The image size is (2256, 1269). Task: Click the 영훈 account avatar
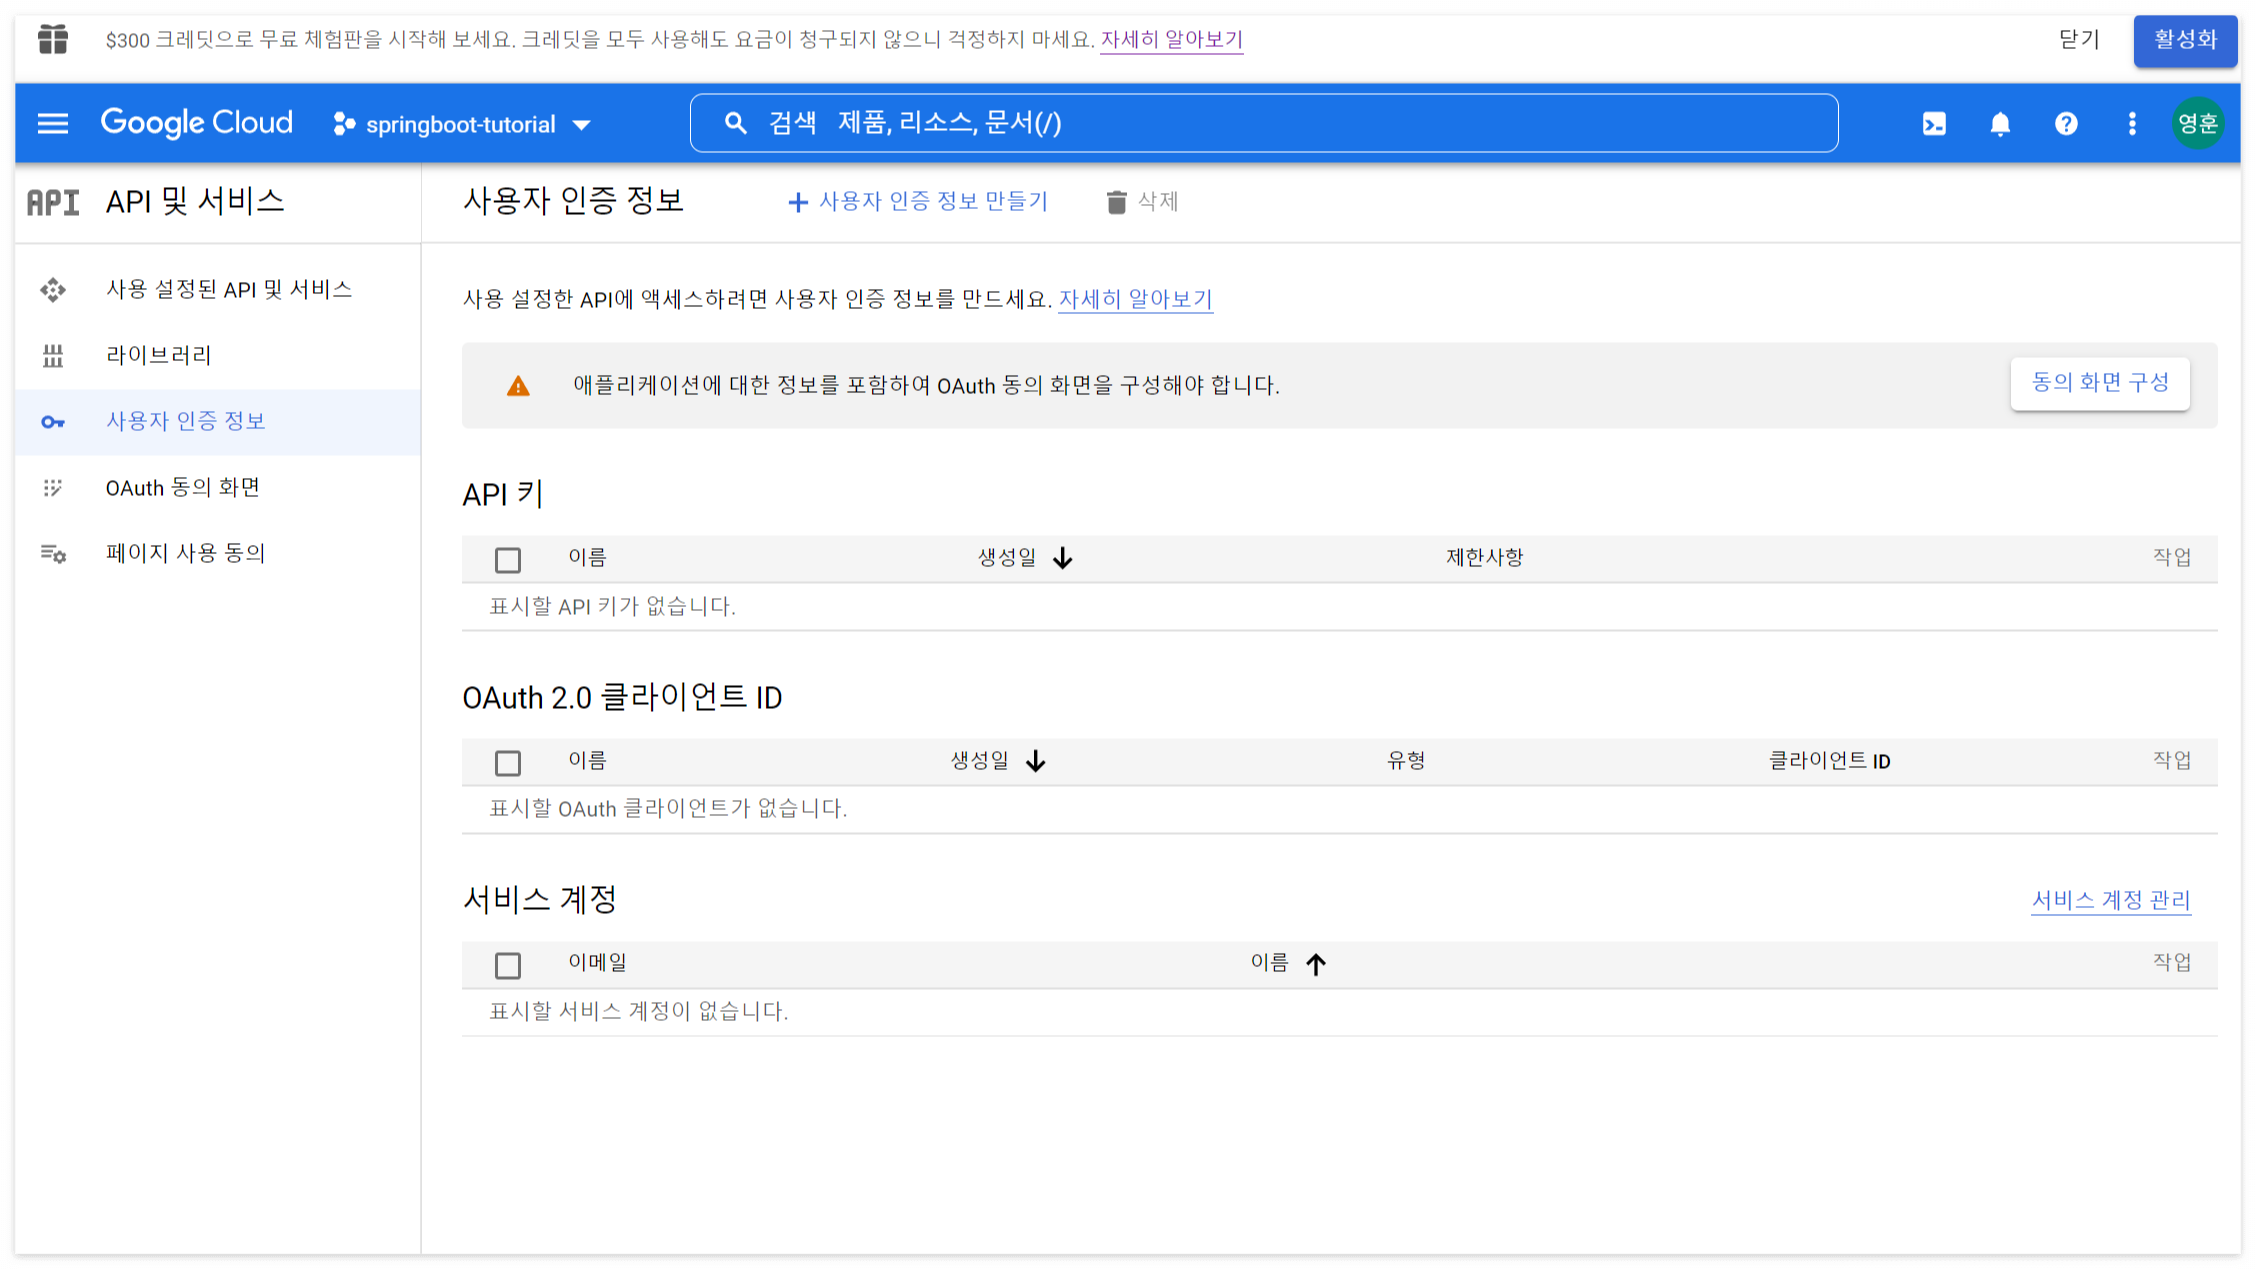coord(2197,123)
